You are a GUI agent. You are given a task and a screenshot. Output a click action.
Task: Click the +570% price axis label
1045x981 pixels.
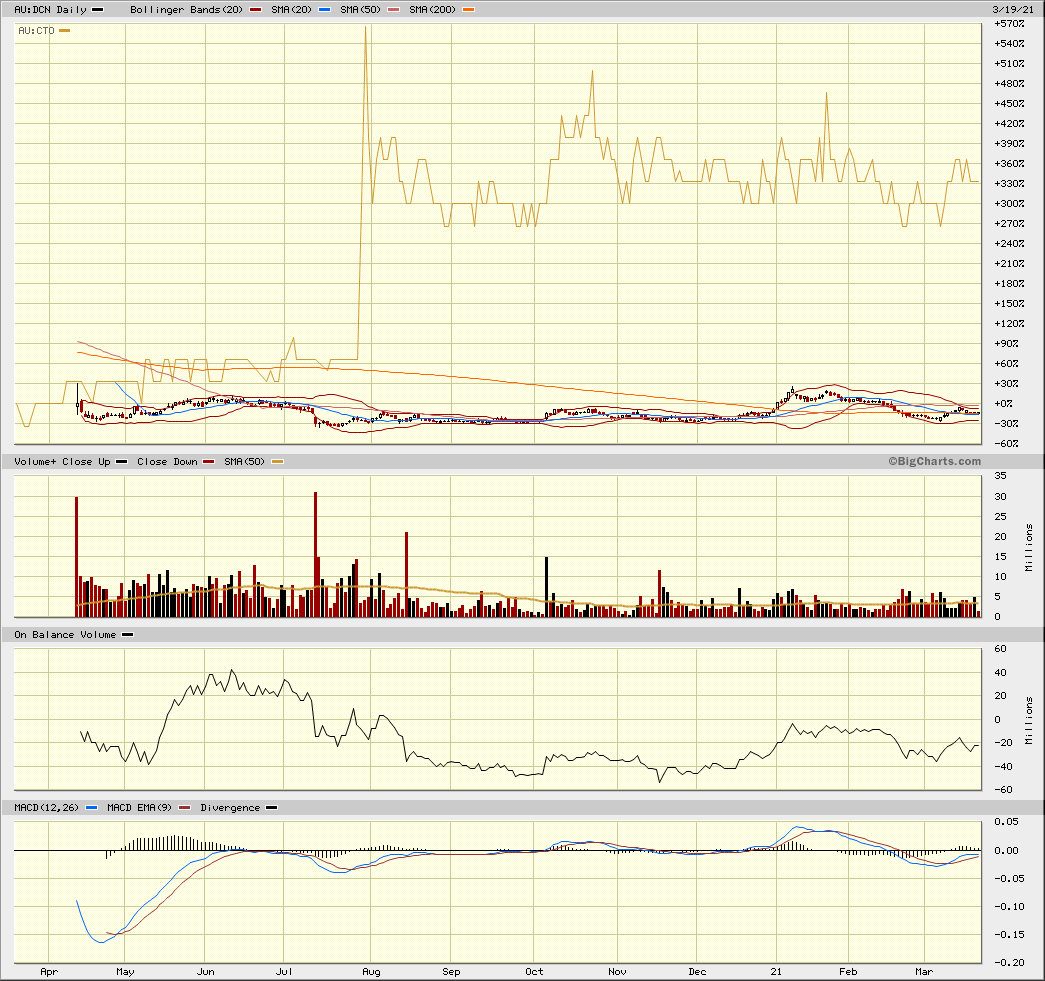tap(1009, 23)
